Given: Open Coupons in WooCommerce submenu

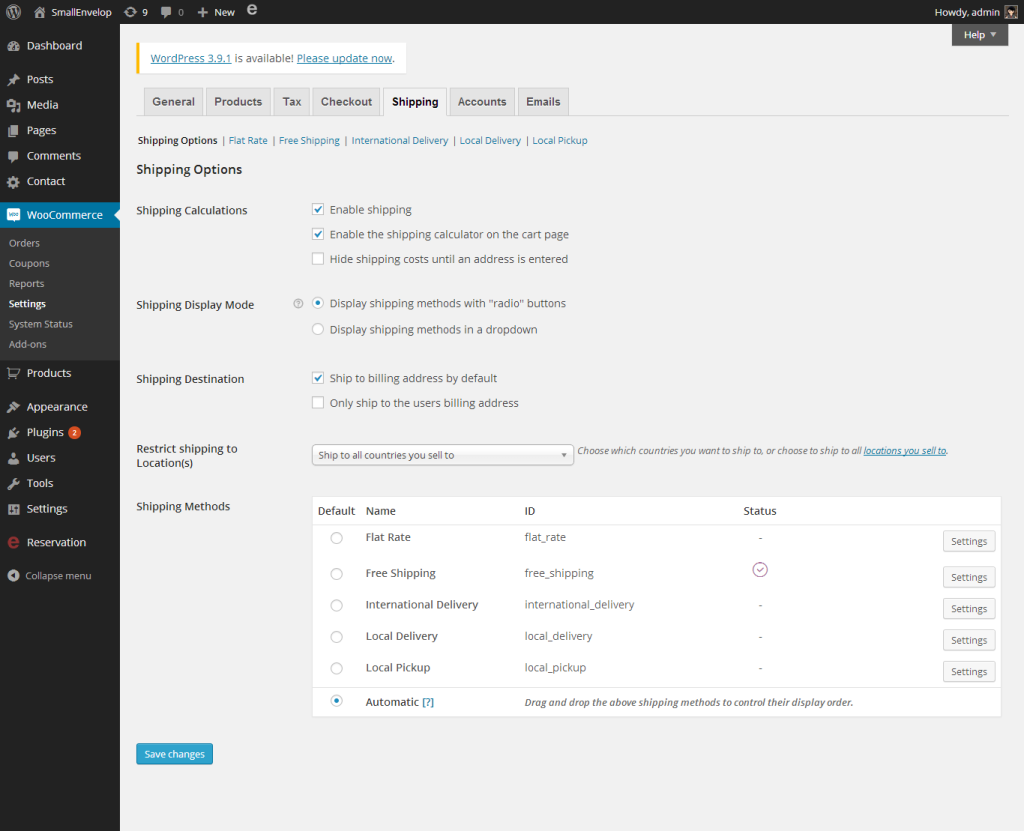Looking at the screenshot, I should tap(29, 263).
